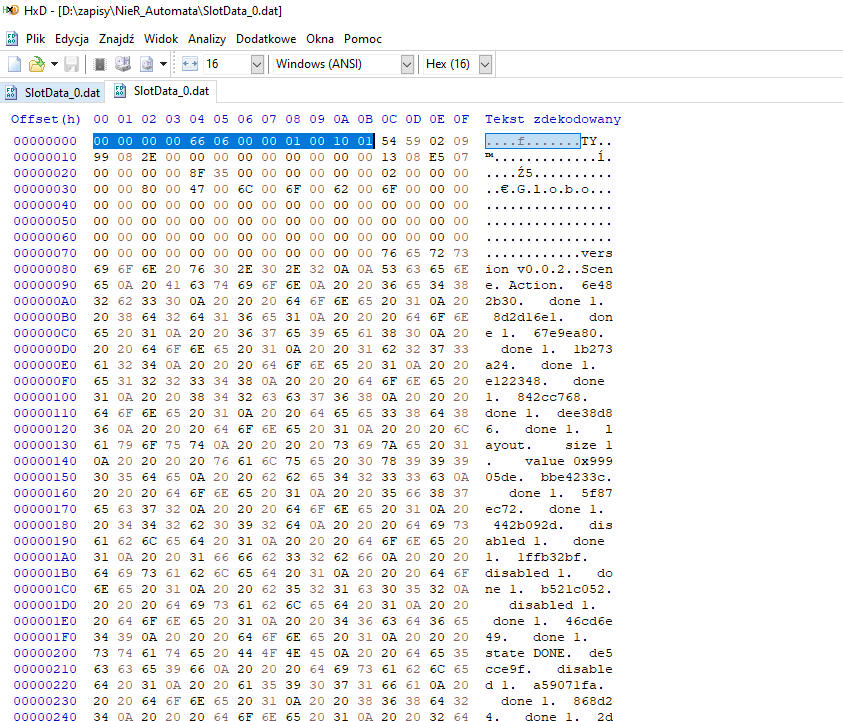This screenshot has width=843, height=721.
Task: Click the Tekst zdekodowany column header
Action: [553, 119]
